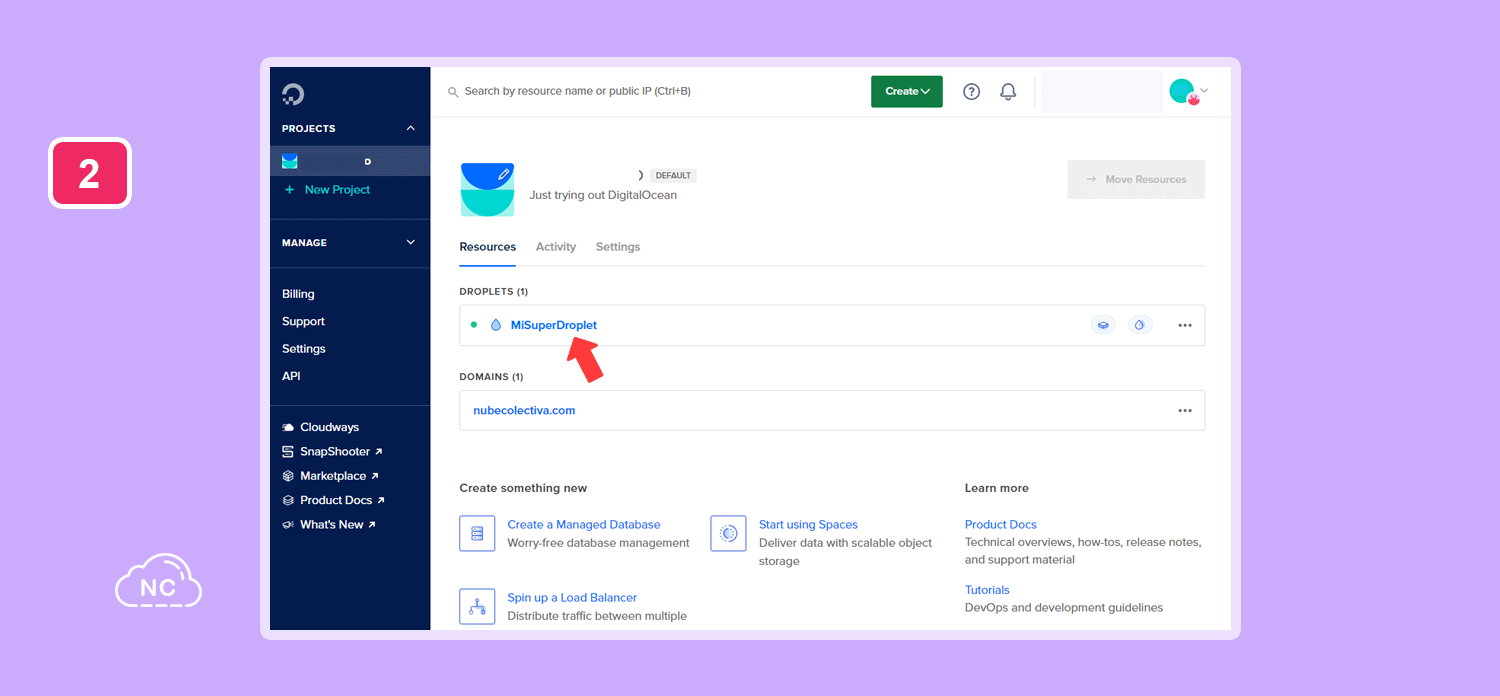Open the help question mark icon
This screenshot has width=1500, height=696.
tap(971, 91)
